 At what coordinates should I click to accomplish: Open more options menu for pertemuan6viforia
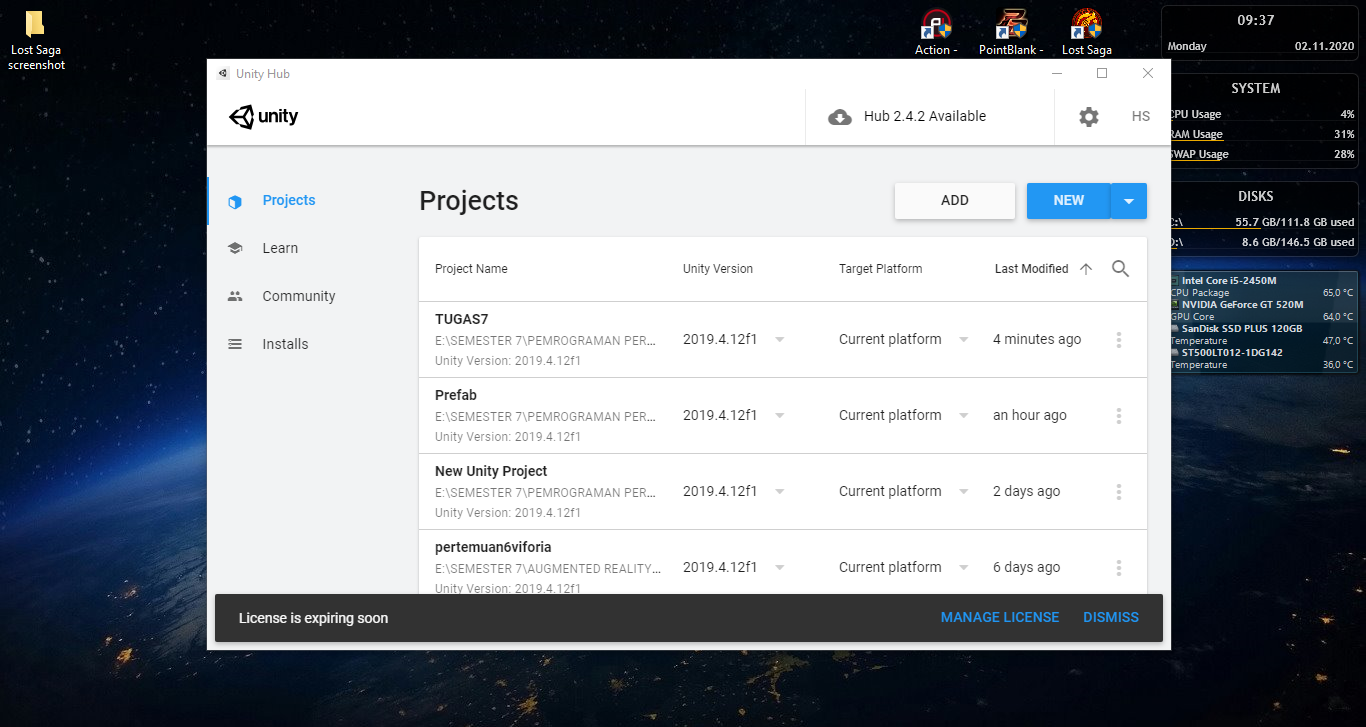1119,568
